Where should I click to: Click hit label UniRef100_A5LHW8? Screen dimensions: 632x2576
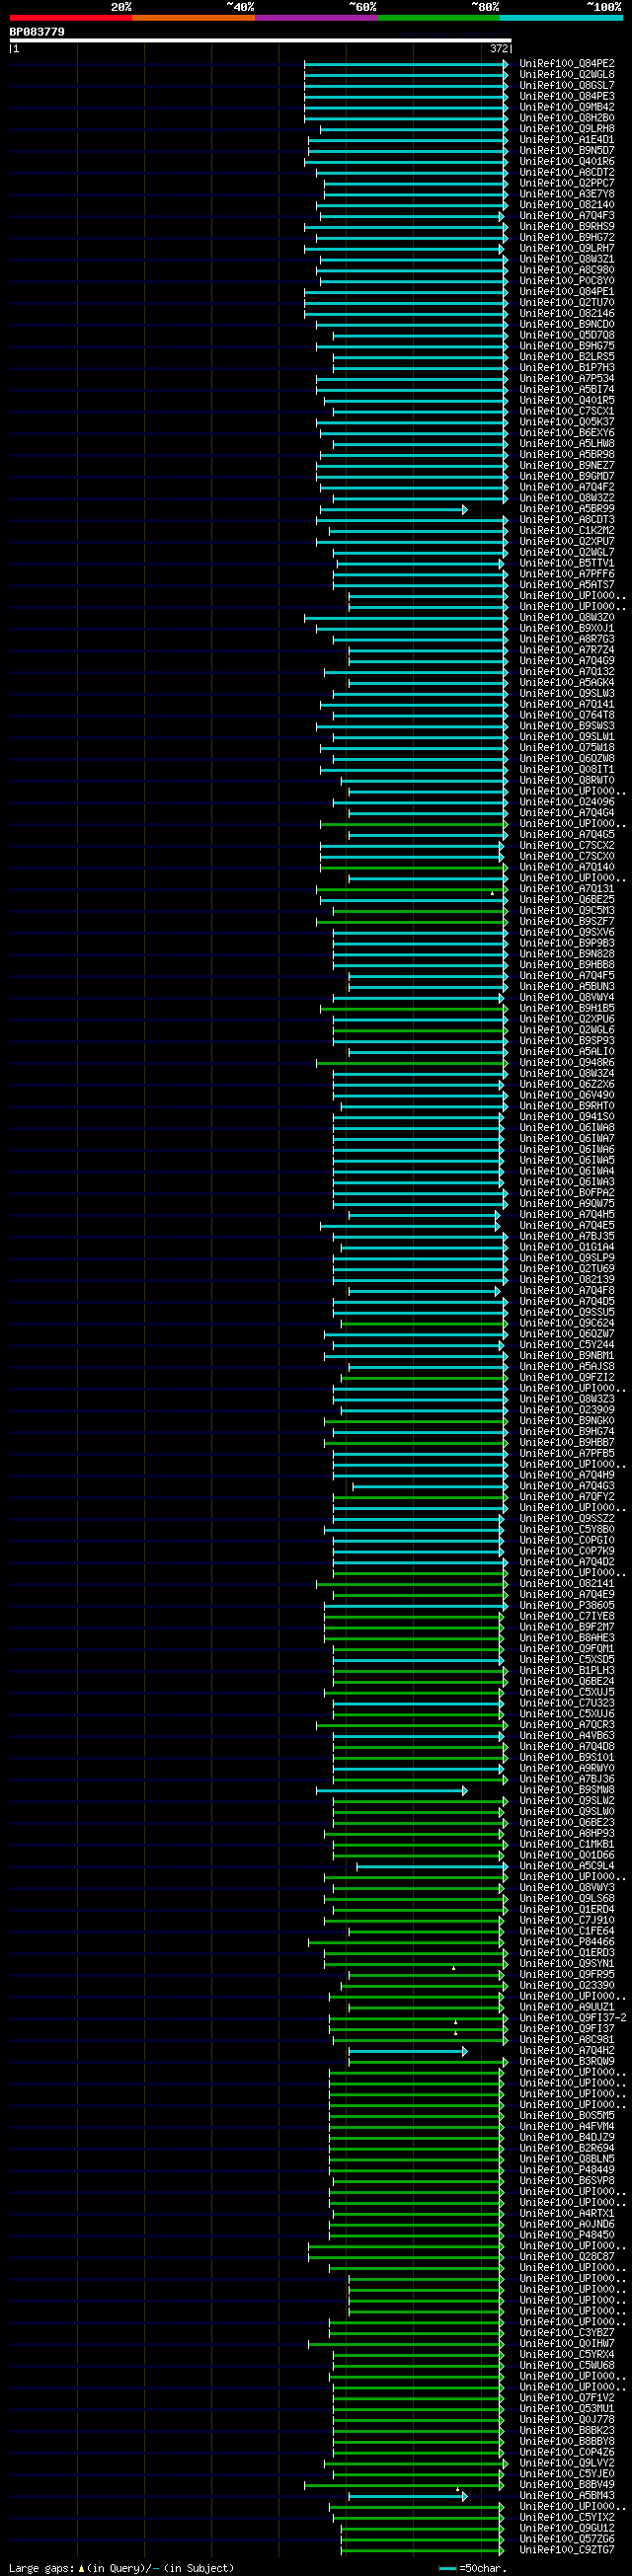[x=567, y=444]
